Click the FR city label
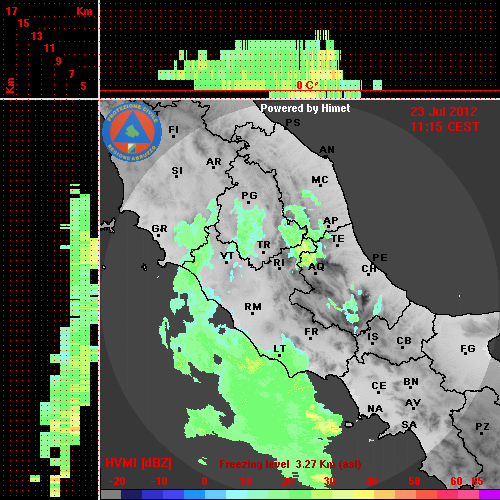 (311, 333)
